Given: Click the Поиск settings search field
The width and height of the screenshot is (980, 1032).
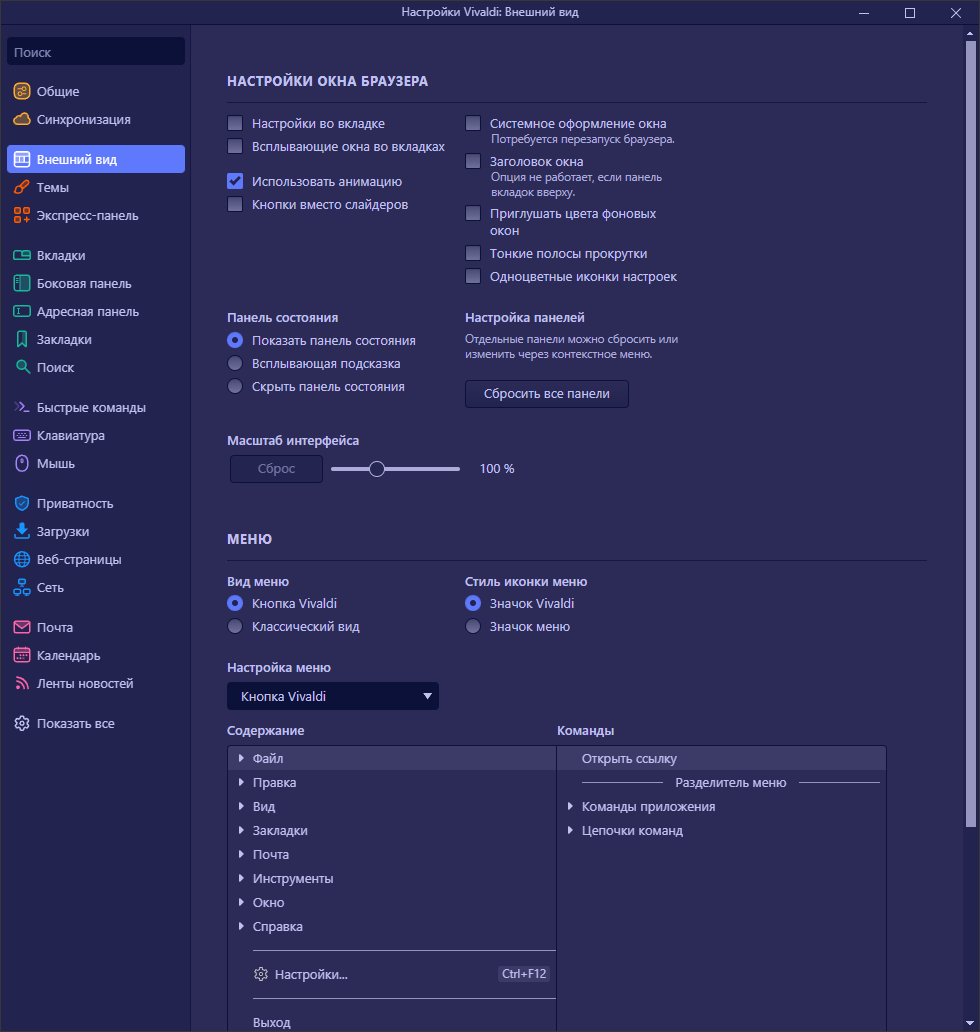Looking at the screenshot, I should (96, 52).
